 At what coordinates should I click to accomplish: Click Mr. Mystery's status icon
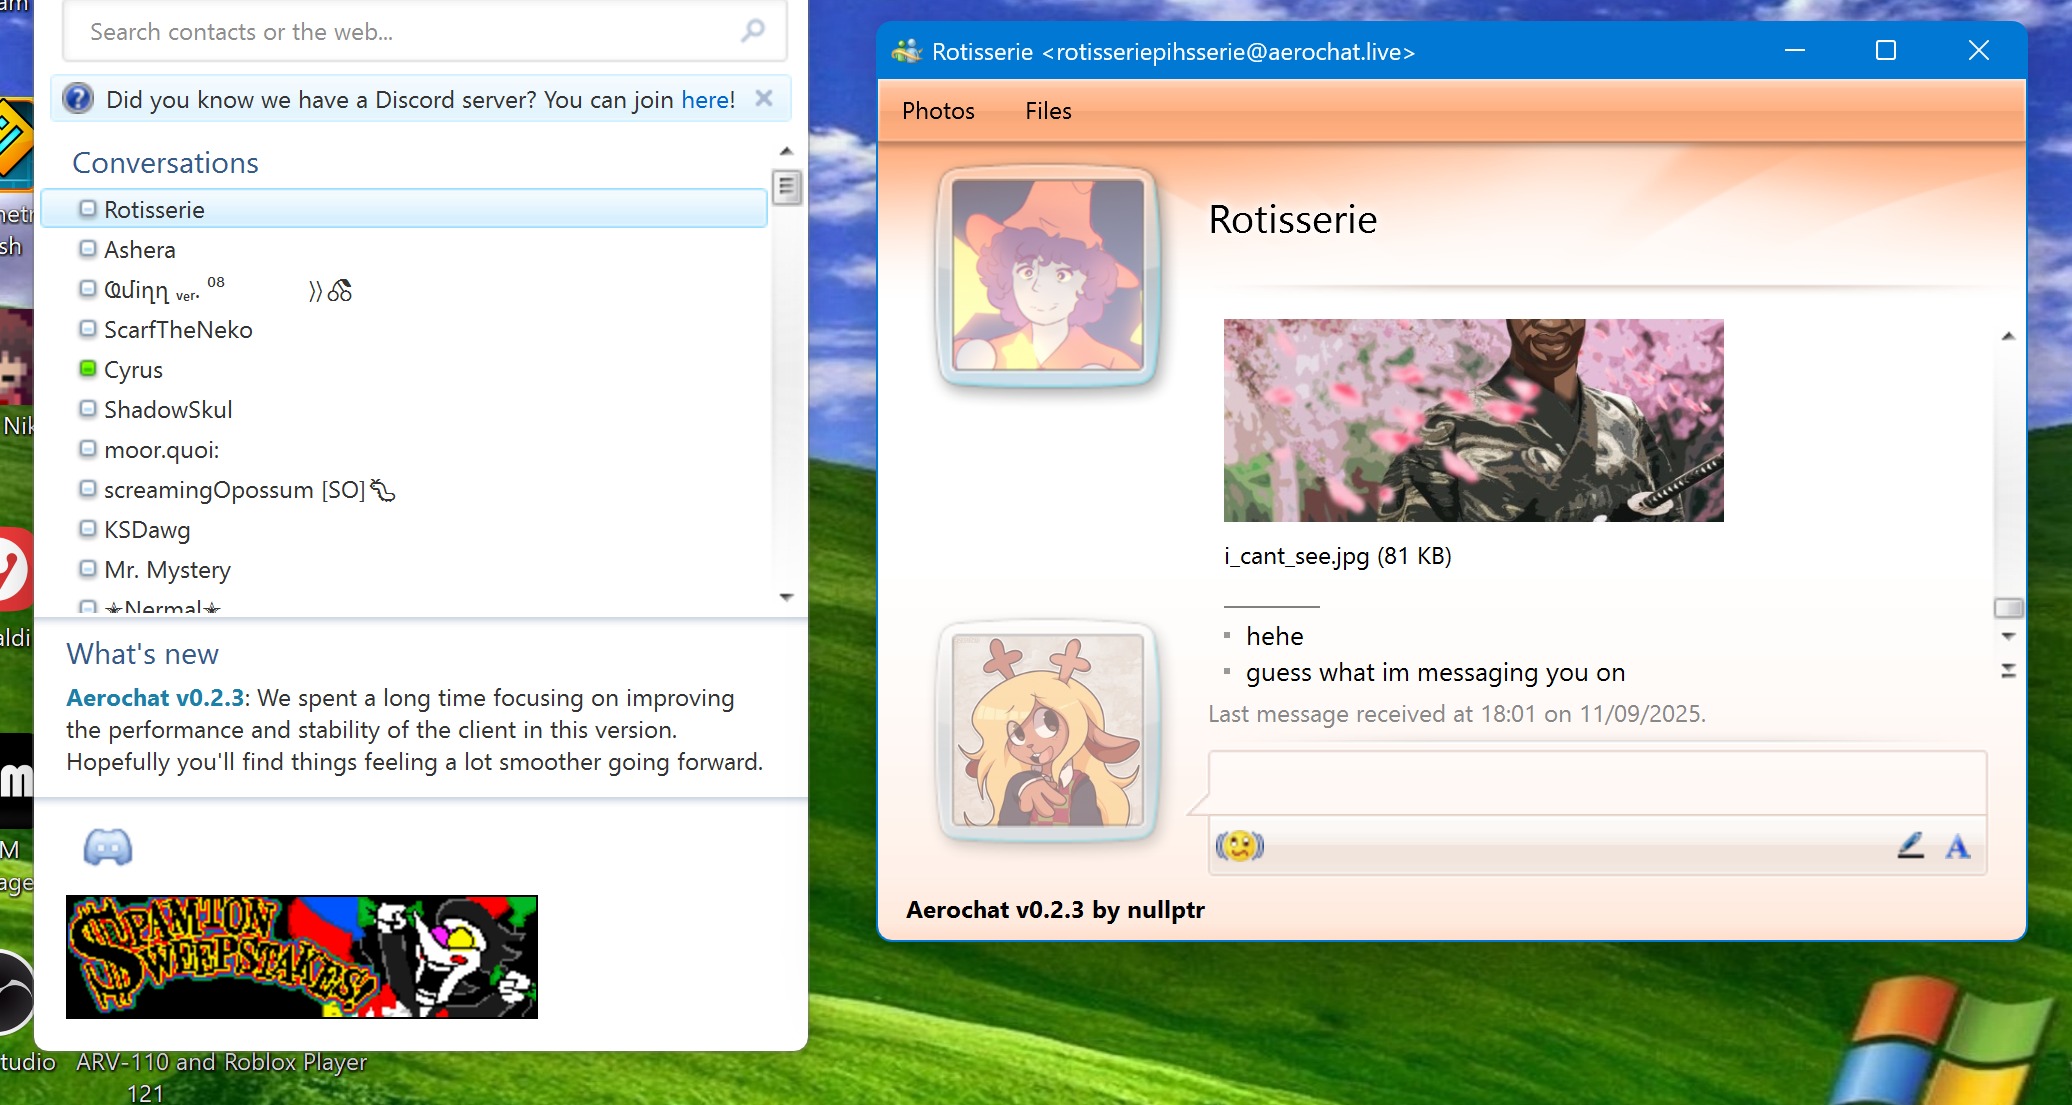[88, 569]
